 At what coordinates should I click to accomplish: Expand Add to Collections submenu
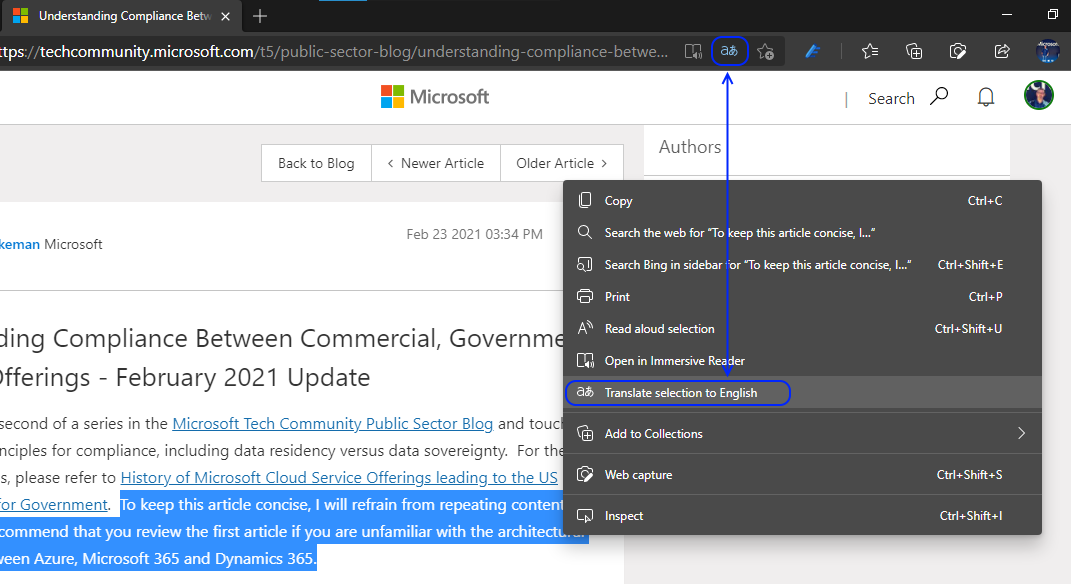[803, 434]
